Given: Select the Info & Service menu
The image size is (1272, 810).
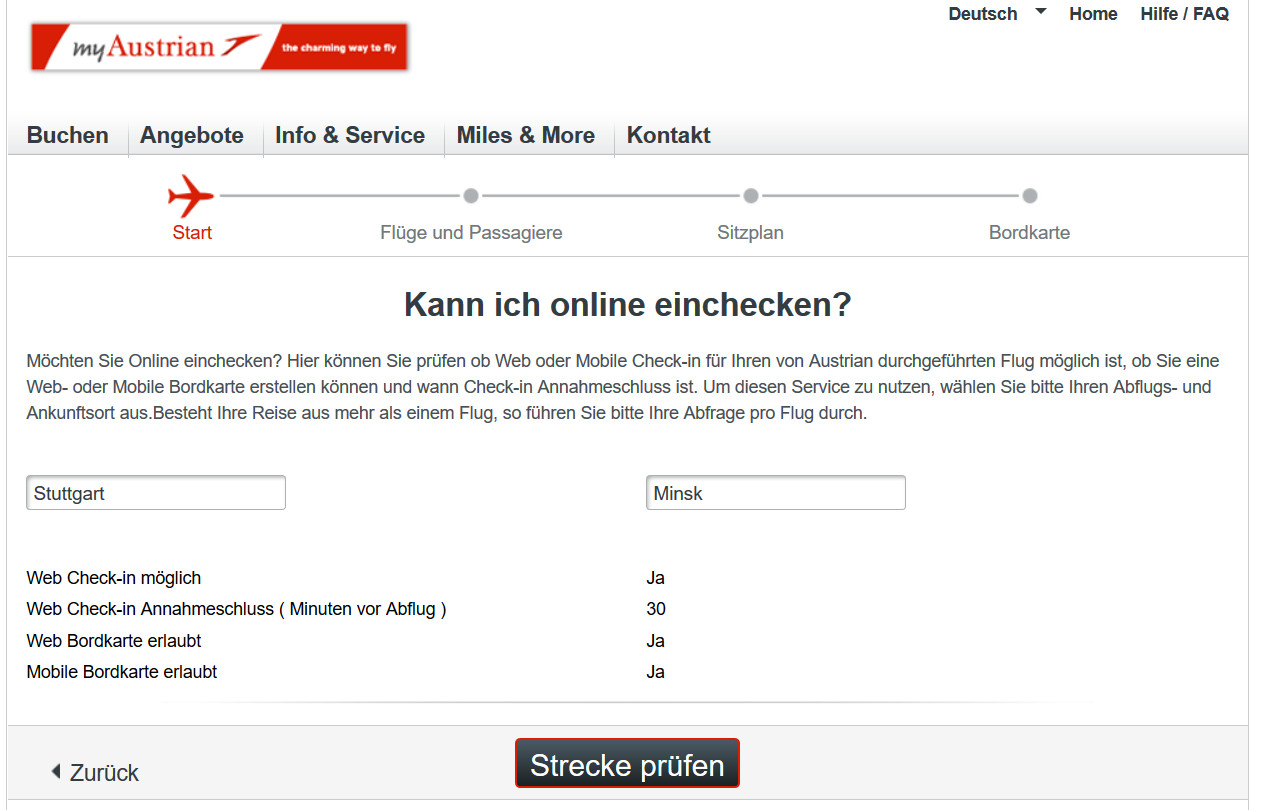Looking at the screenshot, I should (350, 136).
